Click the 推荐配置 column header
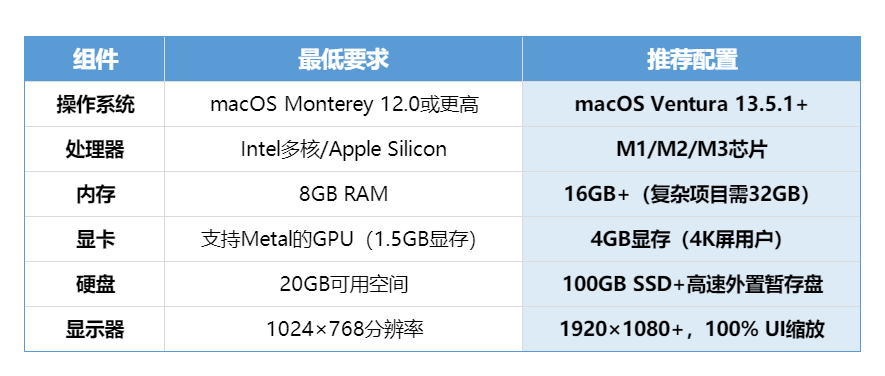 point(691,59)
